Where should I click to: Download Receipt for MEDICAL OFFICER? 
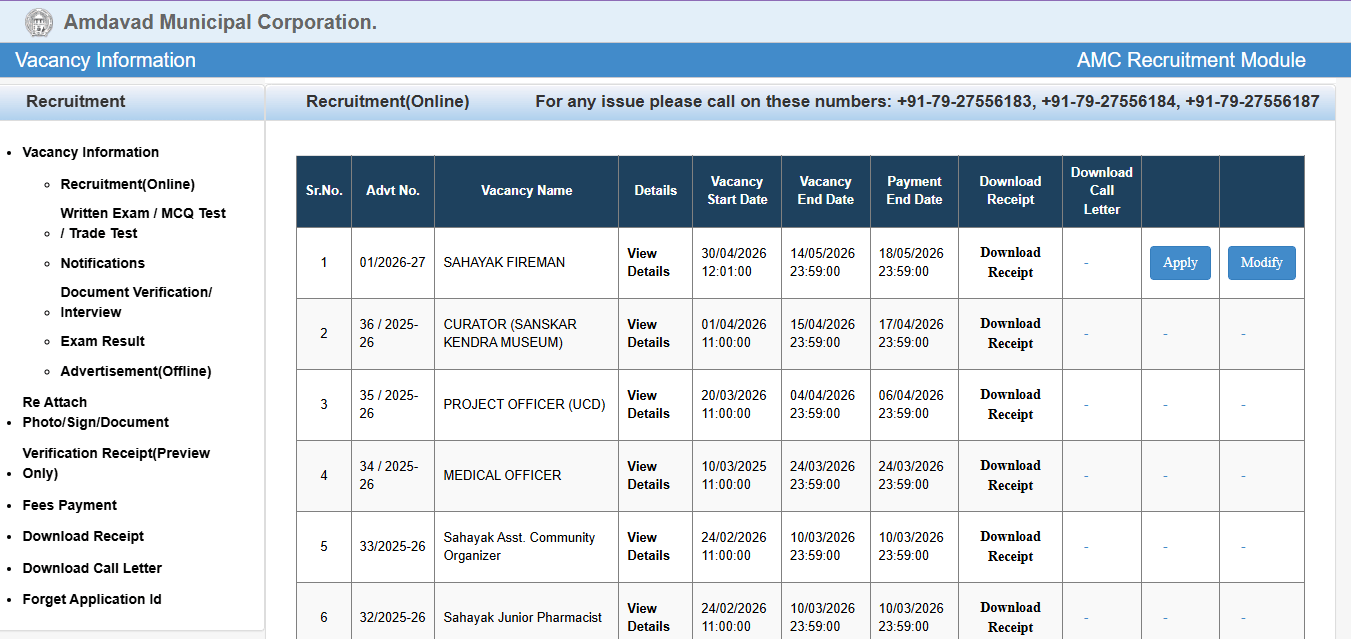click(1010, 475)
